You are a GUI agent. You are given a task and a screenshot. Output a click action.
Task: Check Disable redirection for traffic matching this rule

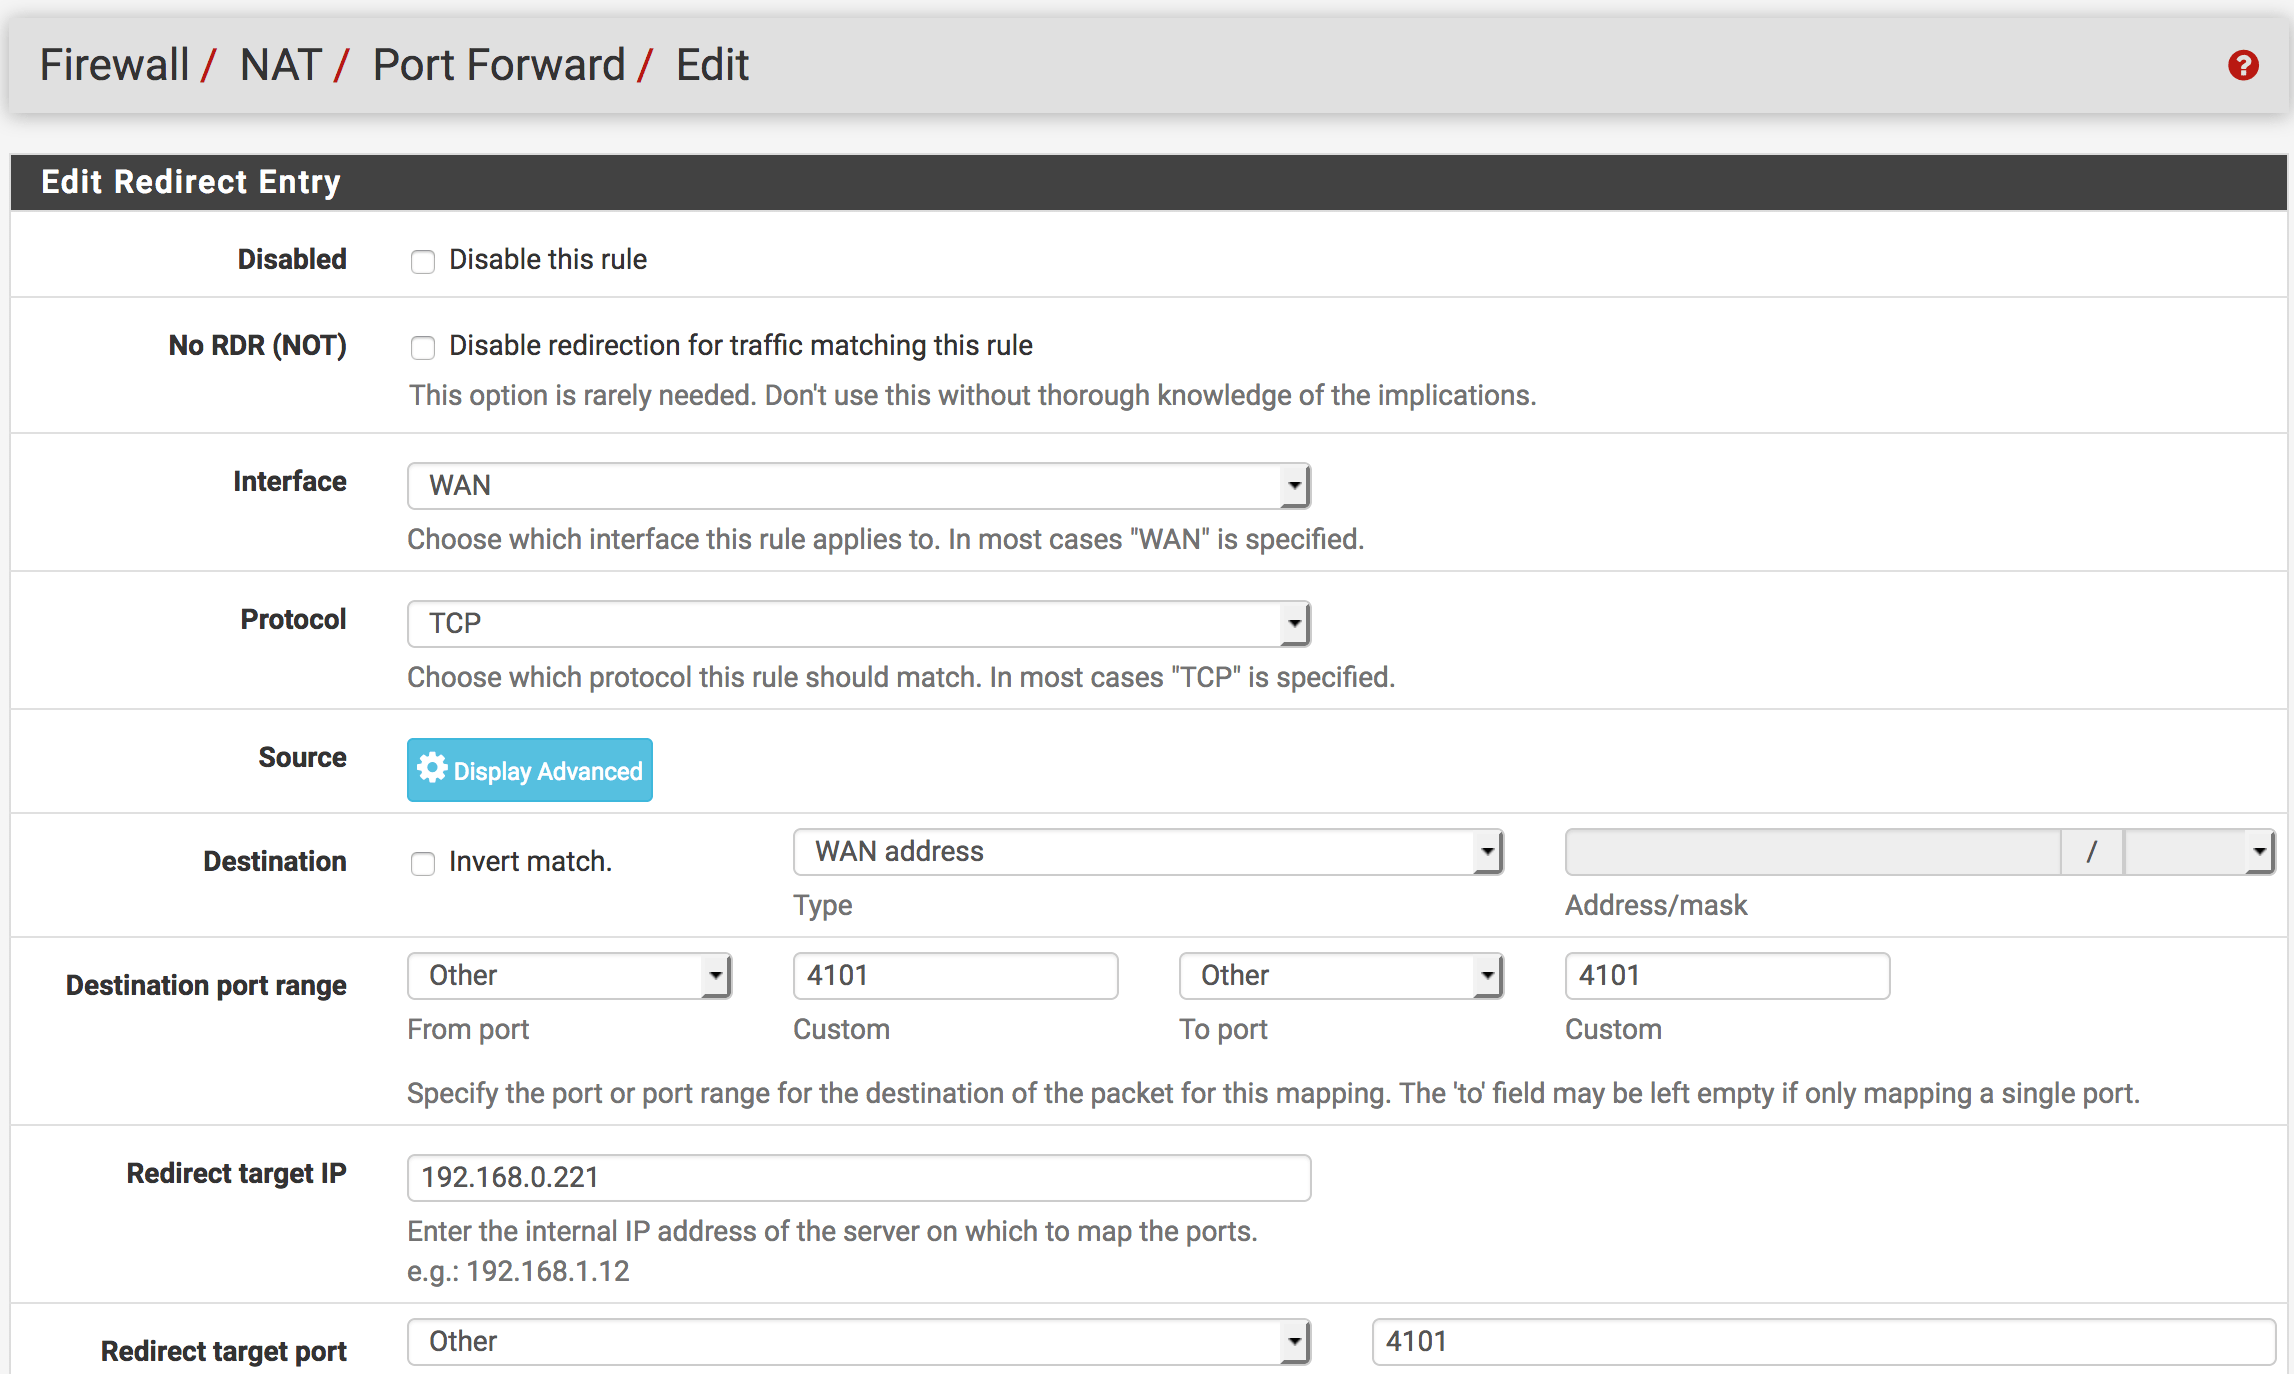[x=423, y=348]
